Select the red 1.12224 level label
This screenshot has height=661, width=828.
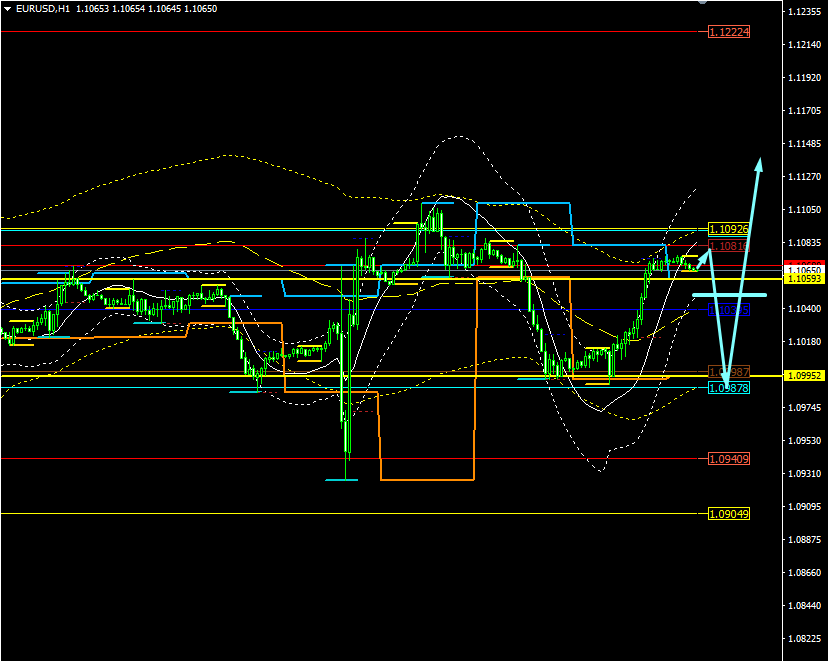[x=729, y=32]
